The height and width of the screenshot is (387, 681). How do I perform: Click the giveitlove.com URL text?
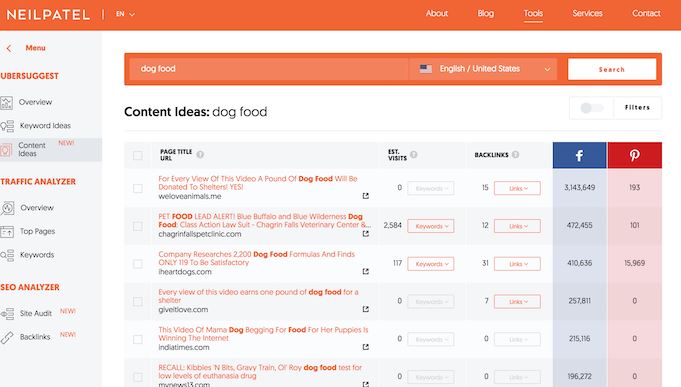pos(183,310)
